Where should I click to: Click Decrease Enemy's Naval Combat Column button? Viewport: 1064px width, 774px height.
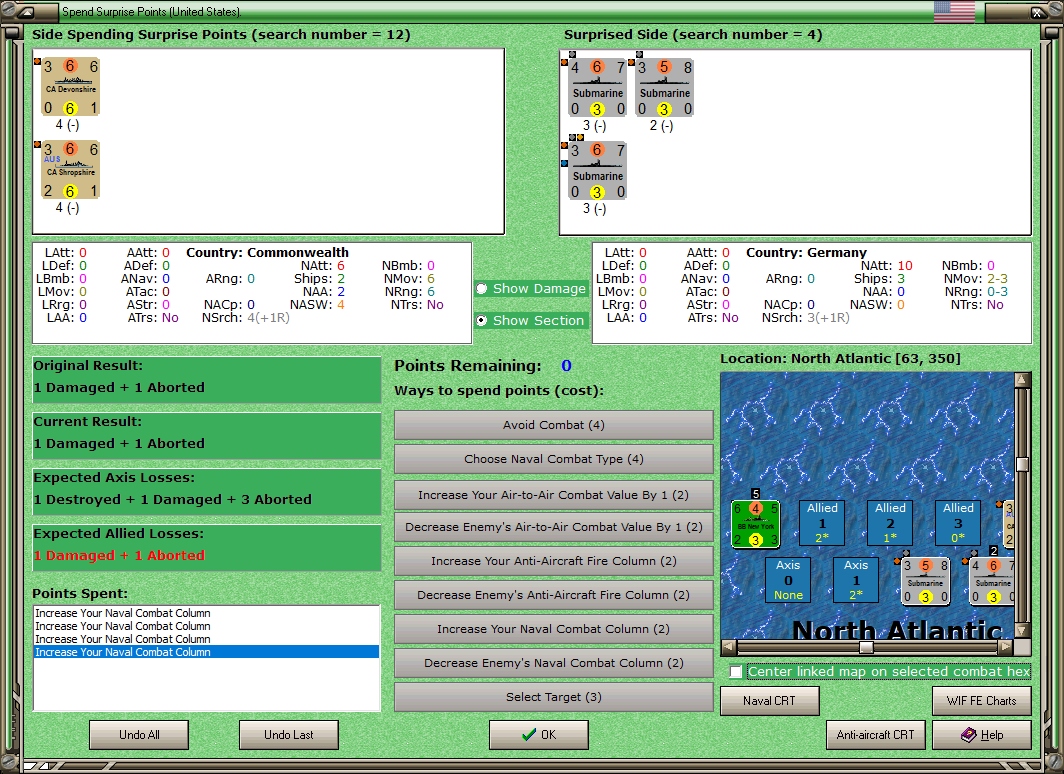tap(554, 663)
